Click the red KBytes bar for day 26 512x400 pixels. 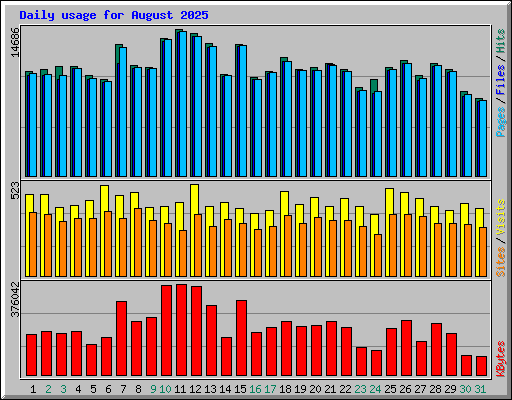point(407,348)
